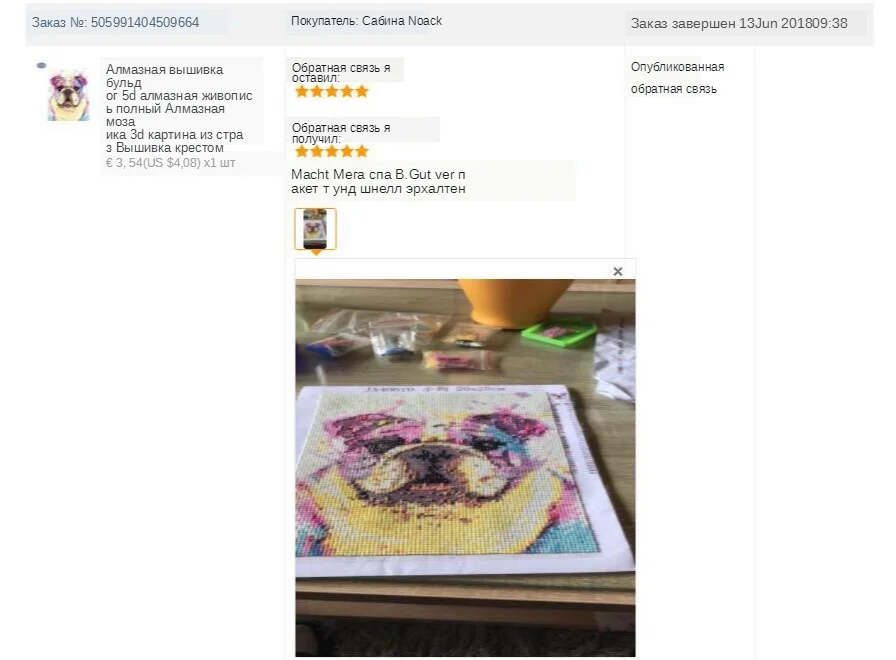Screen dimensions: 896x660
Task: Click the Заказ завершен header text
Action: (683, 23)
